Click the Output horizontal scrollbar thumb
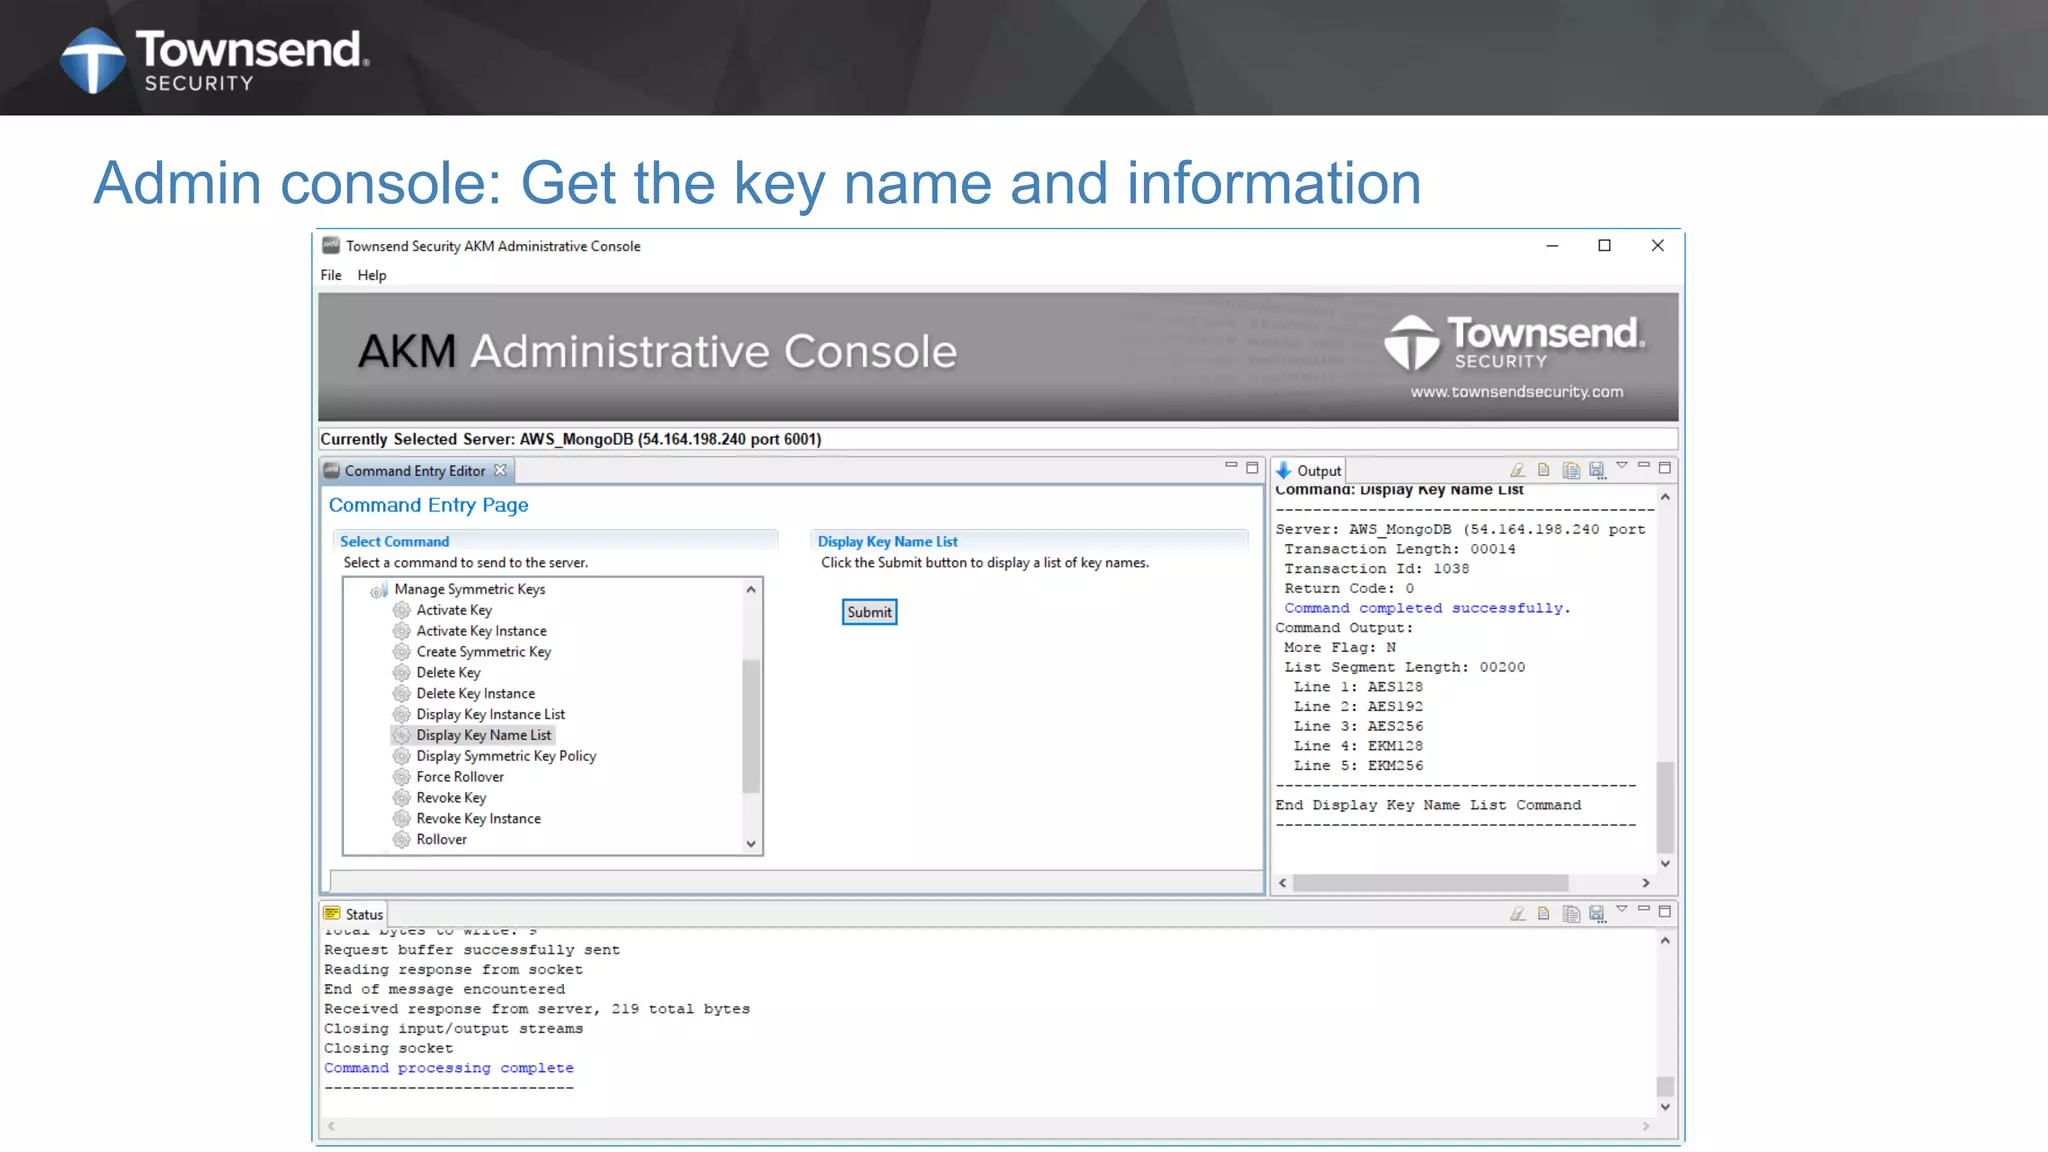This screenshot has width=2048, height=1152. pos(1430,883)
